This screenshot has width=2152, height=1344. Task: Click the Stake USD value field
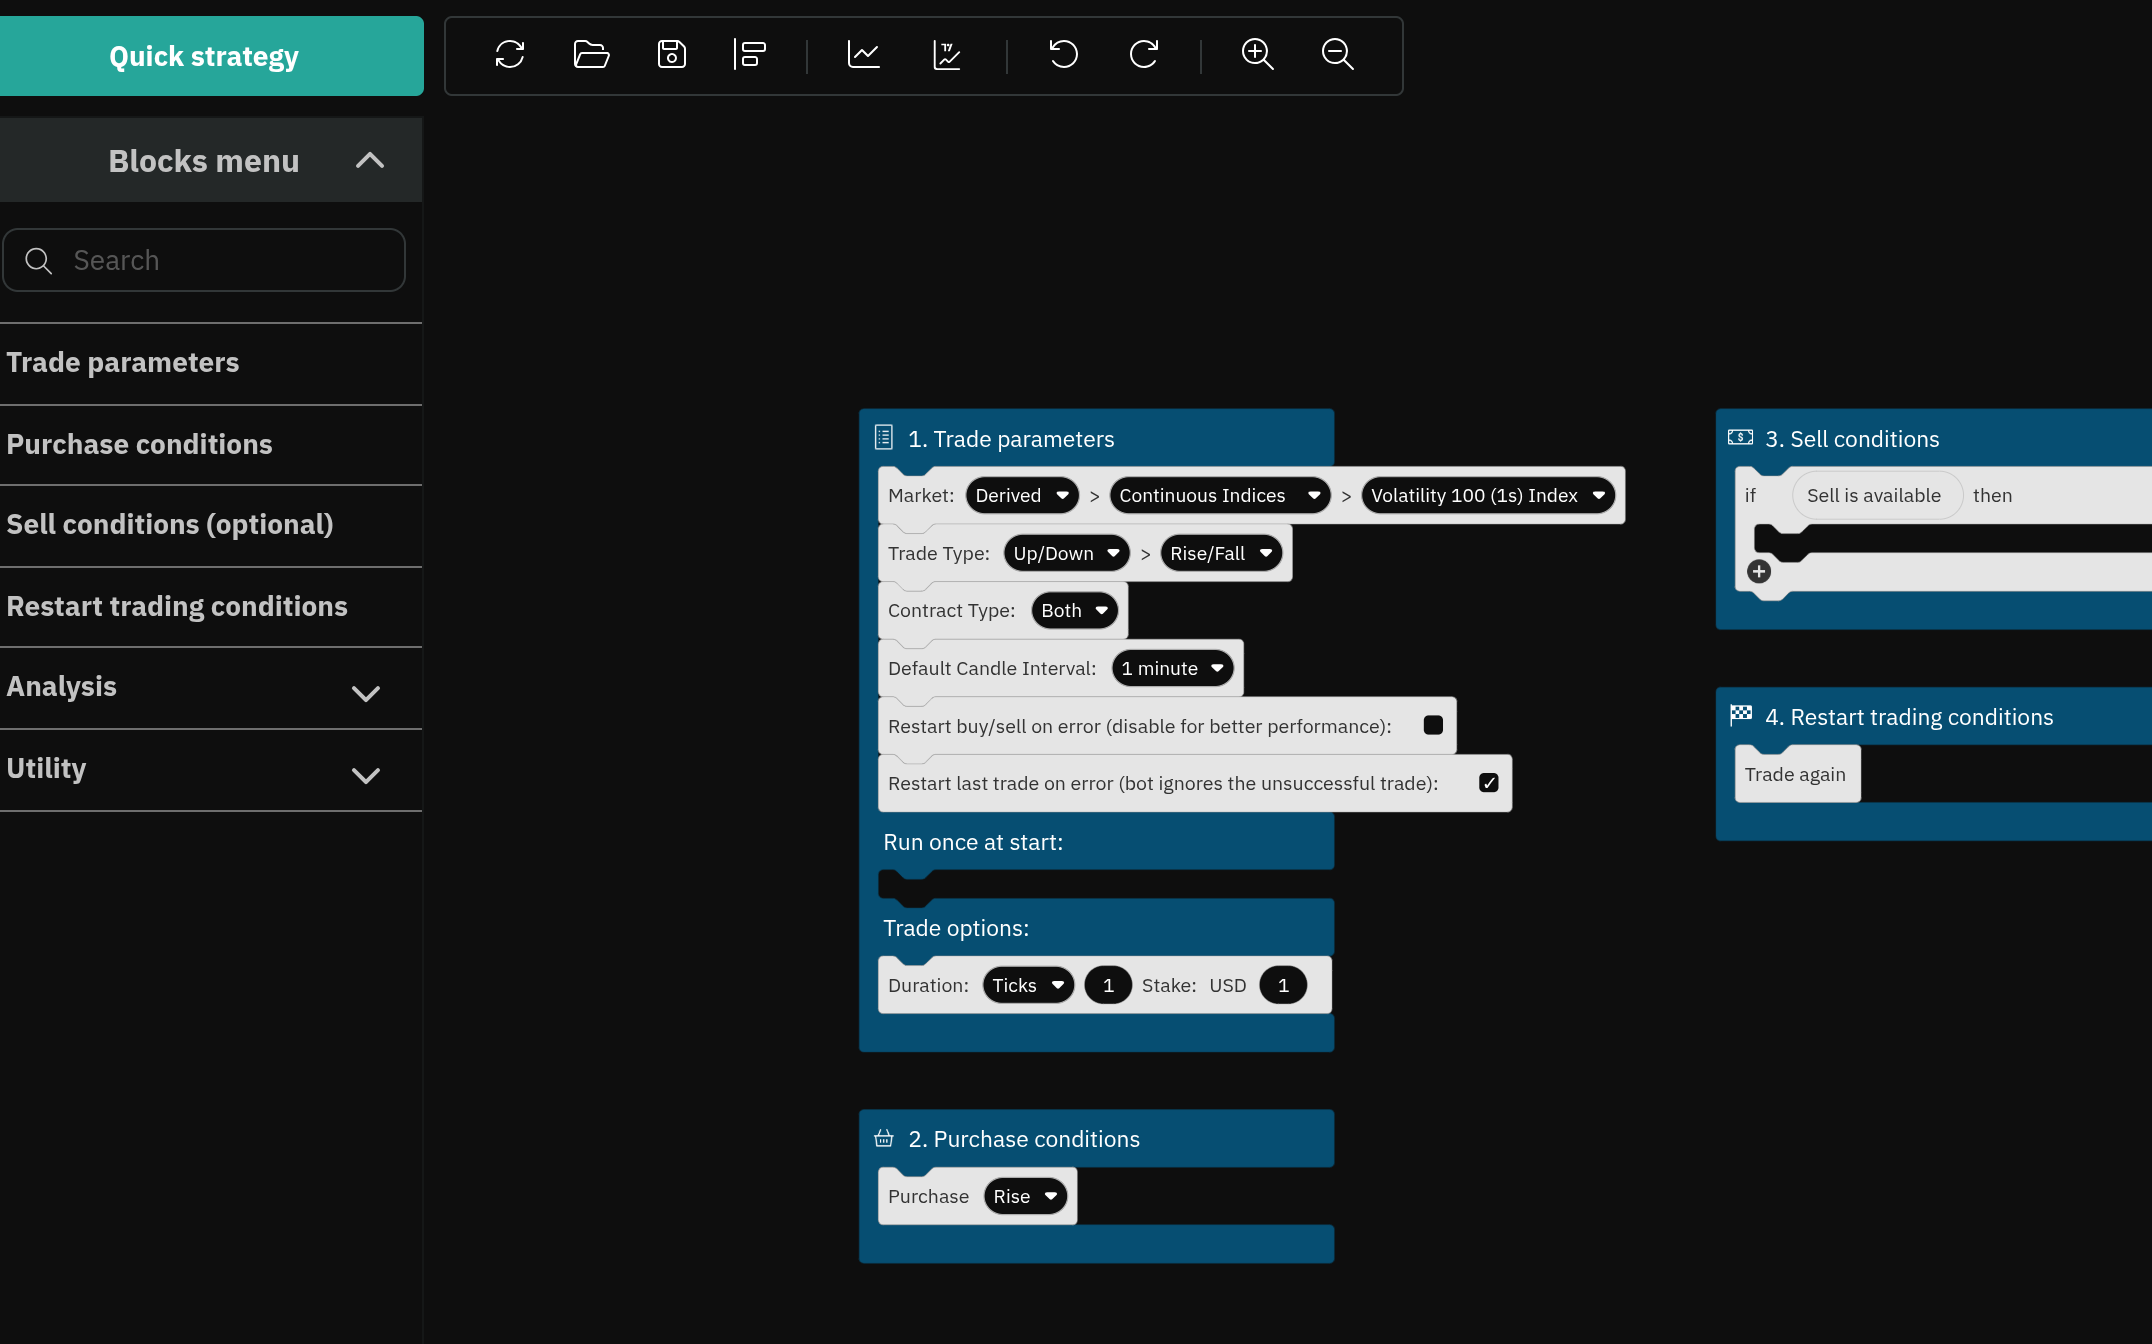click(x=1283, y=986)
